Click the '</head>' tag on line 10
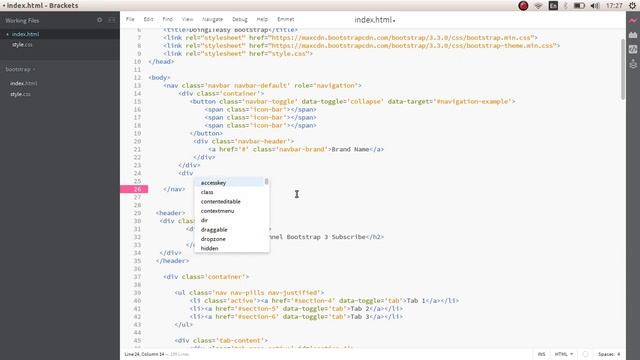The image size is (640, 360). click(x=161, y=61)
